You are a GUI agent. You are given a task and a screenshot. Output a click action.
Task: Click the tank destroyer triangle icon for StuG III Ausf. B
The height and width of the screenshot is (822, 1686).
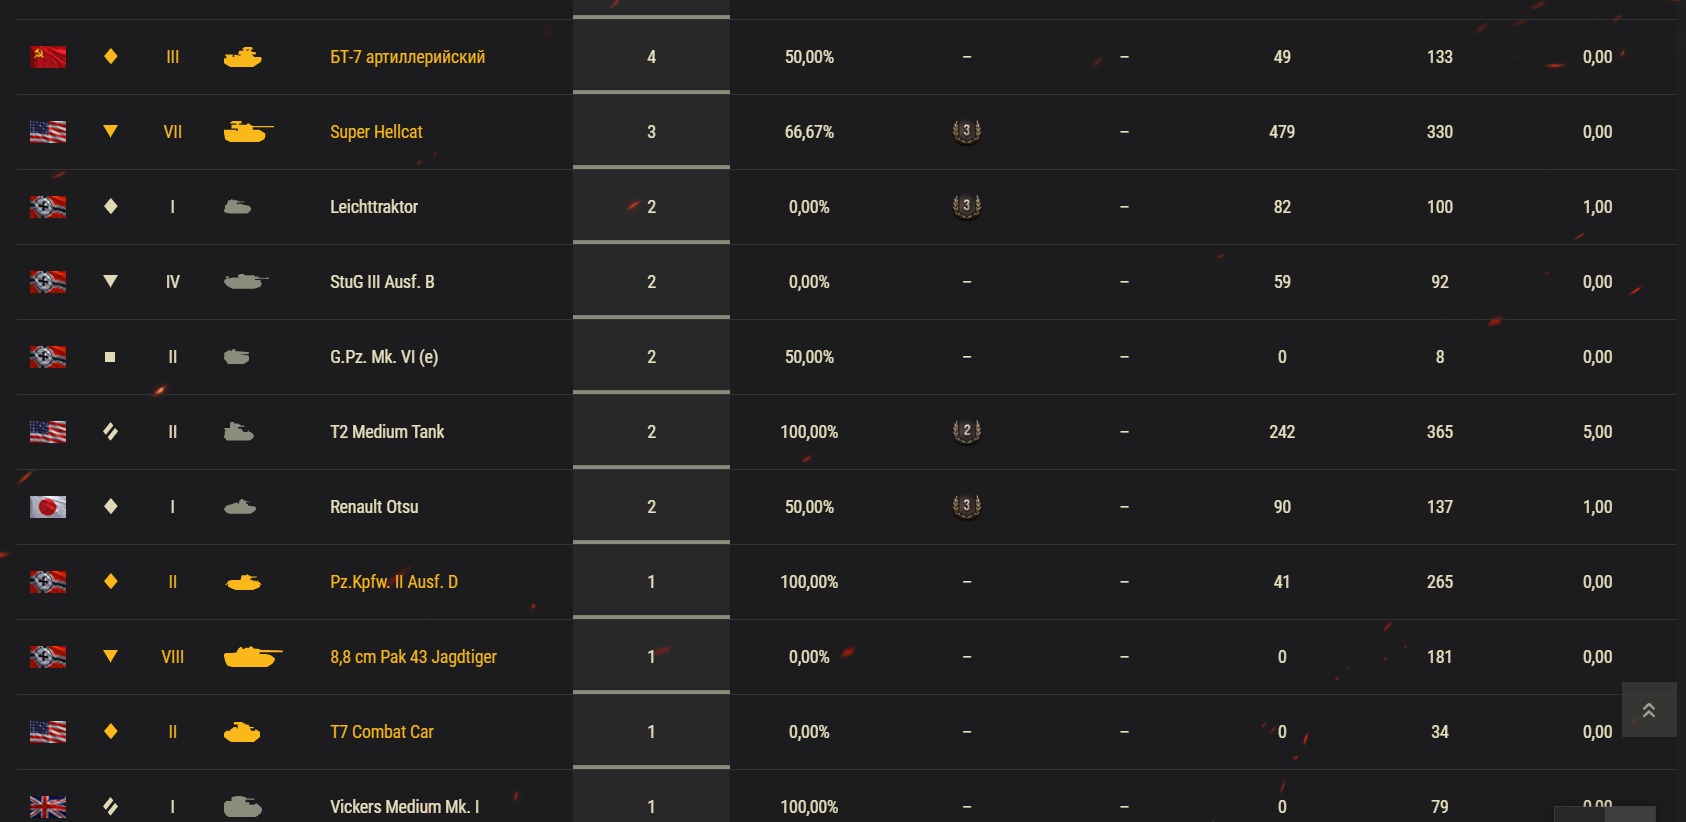[110, 282]
